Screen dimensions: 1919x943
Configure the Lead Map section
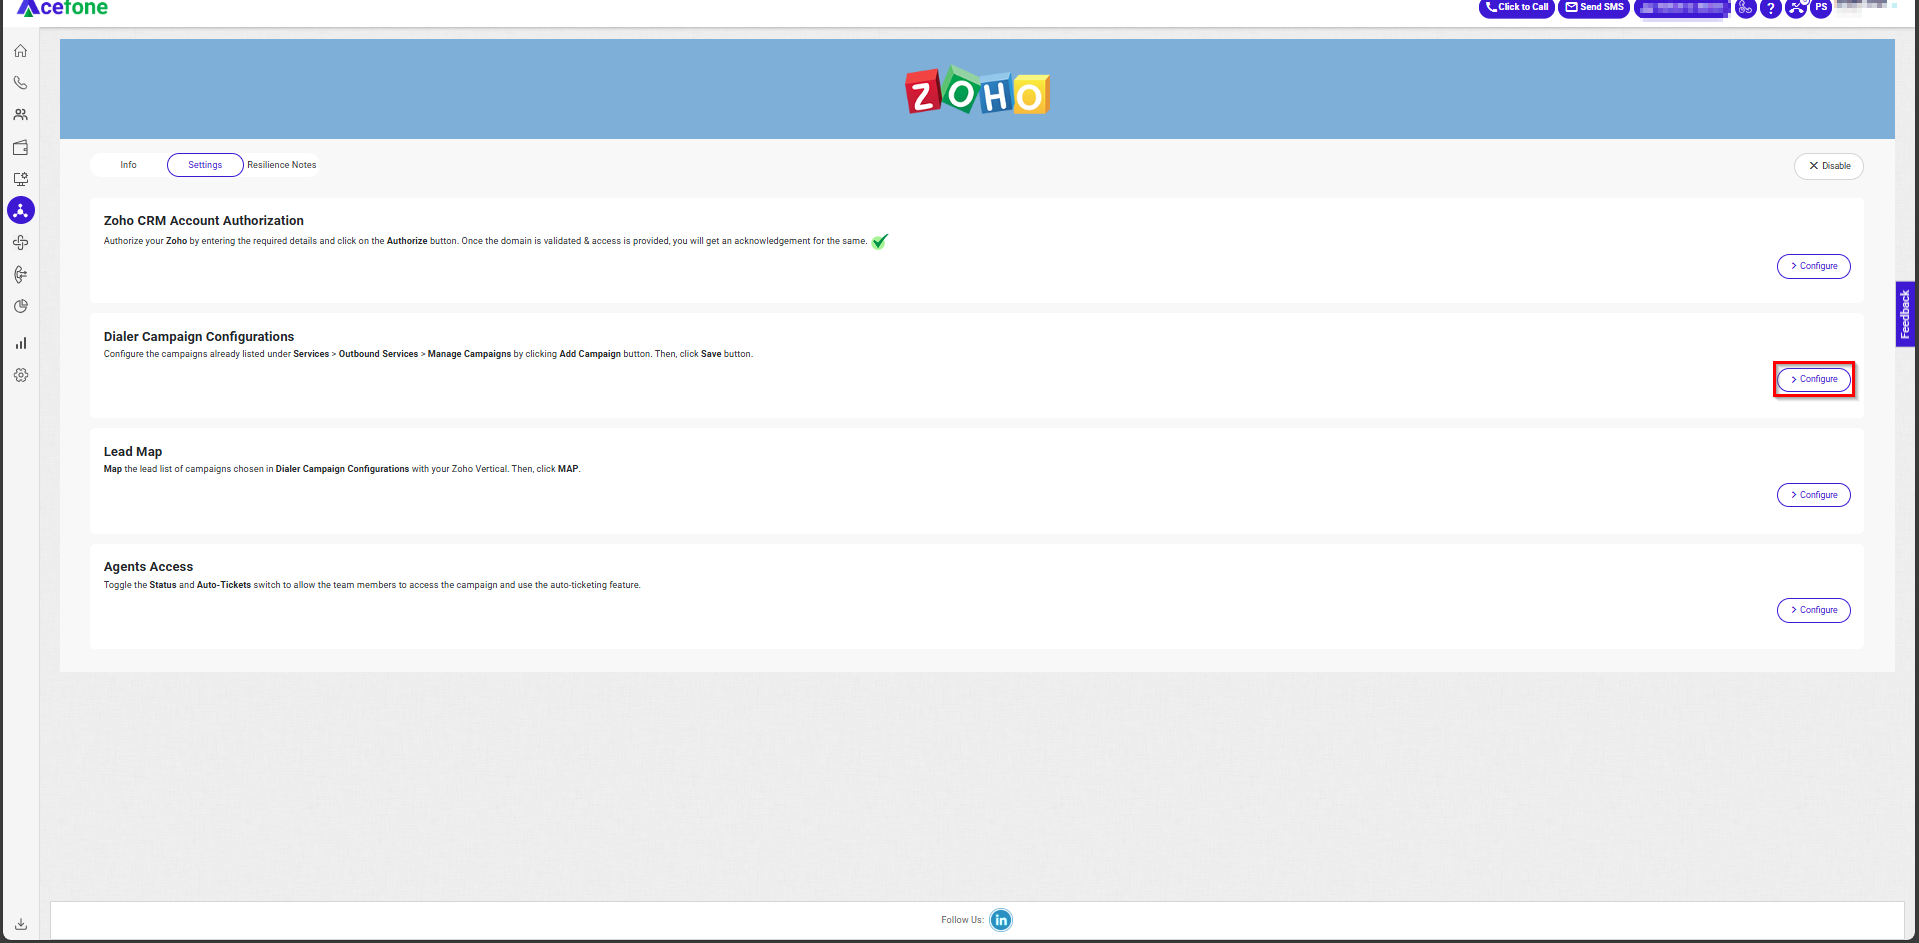pyautogui.click(x=1813, y=495)
